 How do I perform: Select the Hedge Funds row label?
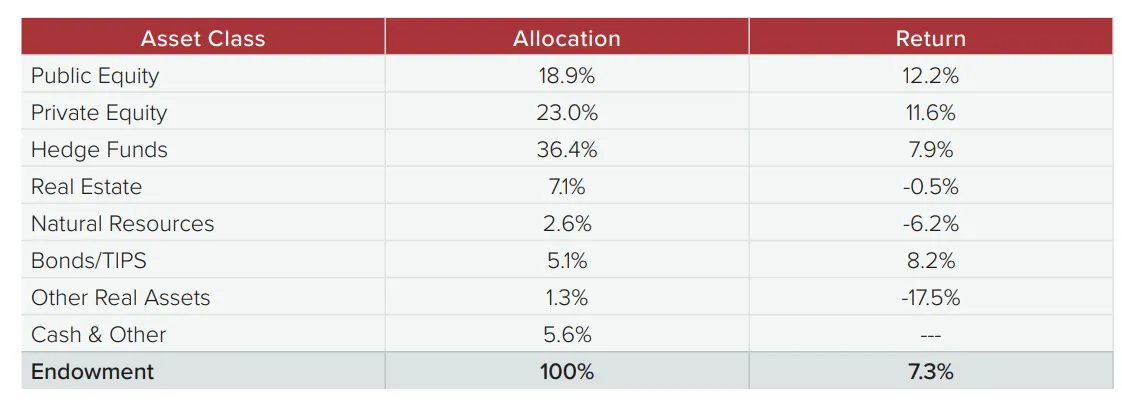coord(99,150)
